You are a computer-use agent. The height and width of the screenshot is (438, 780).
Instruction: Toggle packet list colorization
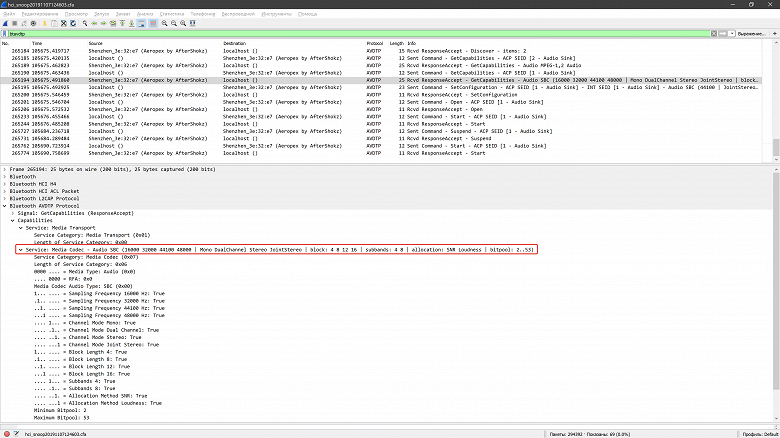click(153, 23)
